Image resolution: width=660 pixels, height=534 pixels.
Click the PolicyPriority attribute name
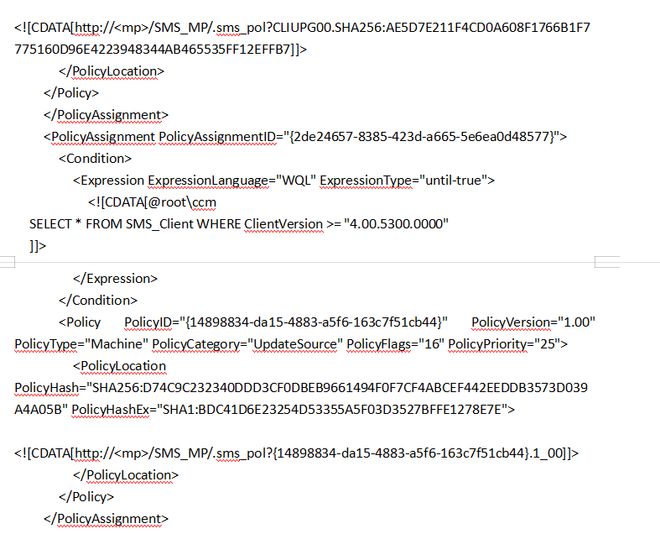pos(490,344)
